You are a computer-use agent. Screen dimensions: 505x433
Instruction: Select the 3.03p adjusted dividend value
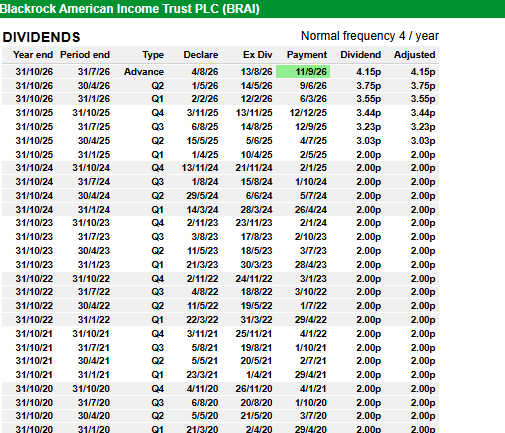tap(423, 141)
